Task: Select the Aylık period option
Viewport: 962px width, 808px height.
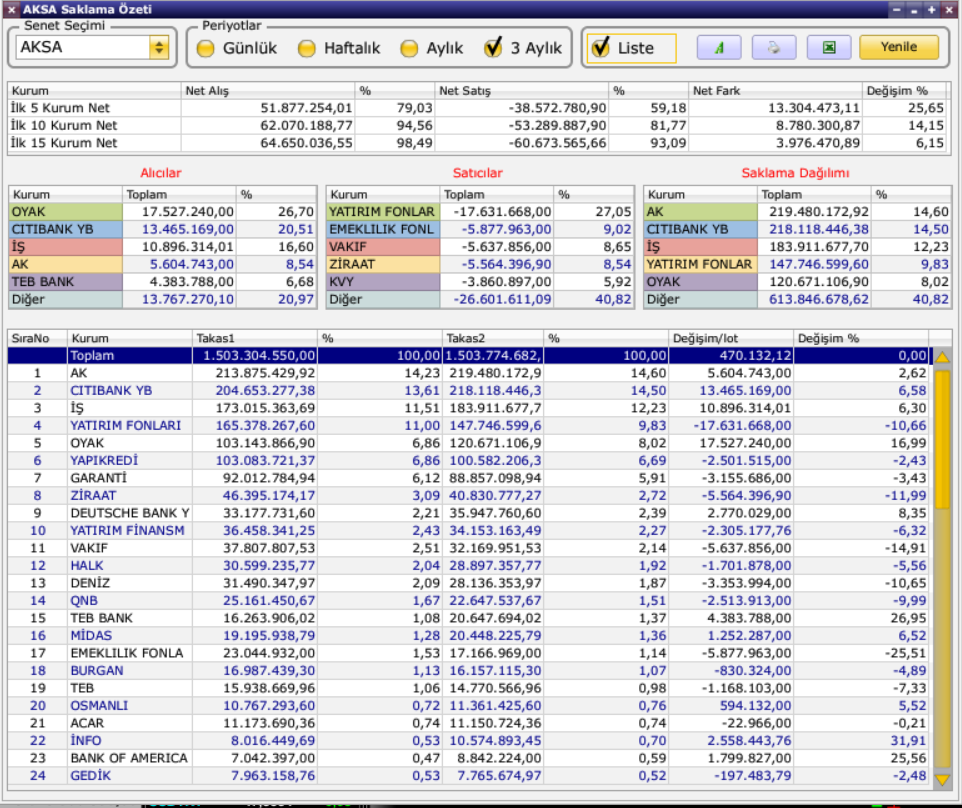Action: 432,48
